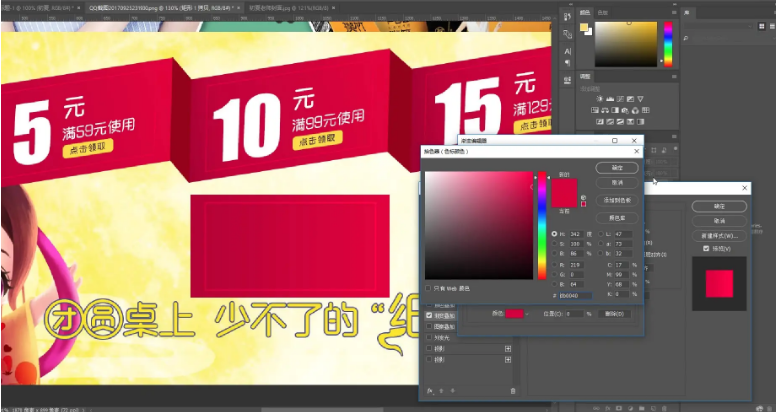The image size is (776, 412).
Task: Switch to the untitled document tab at 100%
Action: point(42,8)
